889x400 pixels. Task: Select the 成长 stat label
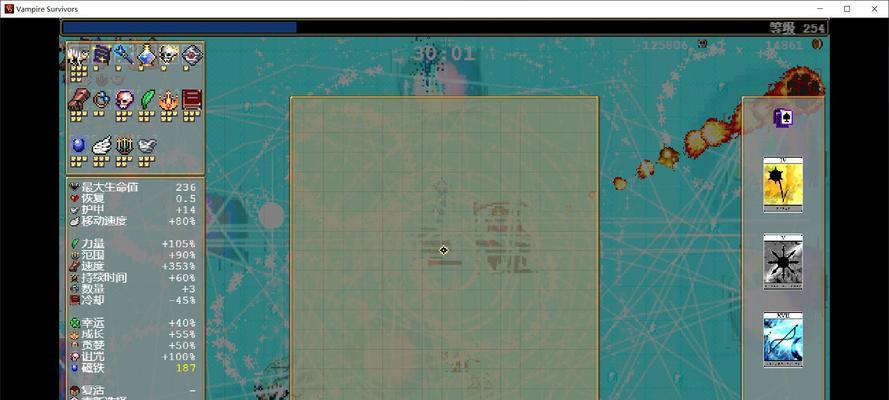click(x=93, y=334)
